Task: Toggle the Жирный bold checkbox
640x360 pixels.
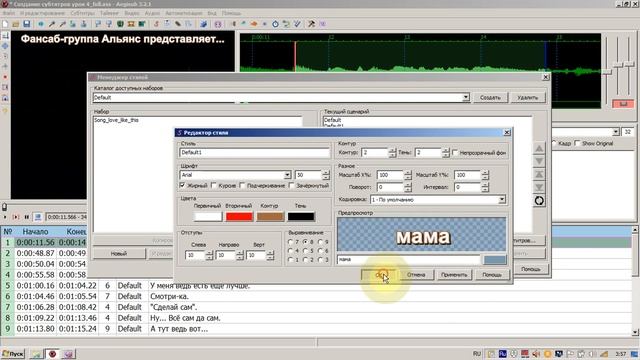Action: click(182, 186)
